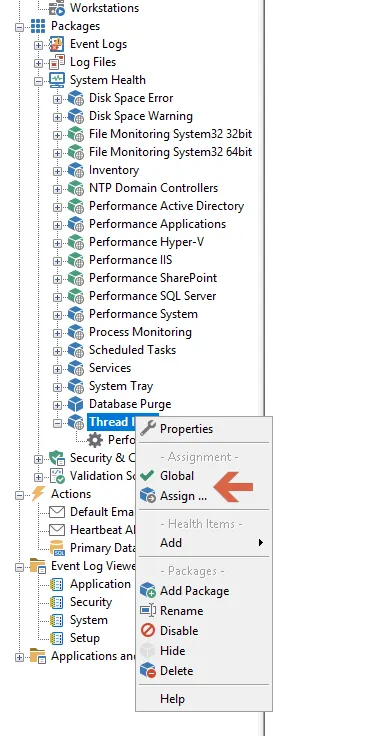Select the Event Log Viewer folder row
The width and height of the screenshot is (385, 736).
[x=93, y=566]
